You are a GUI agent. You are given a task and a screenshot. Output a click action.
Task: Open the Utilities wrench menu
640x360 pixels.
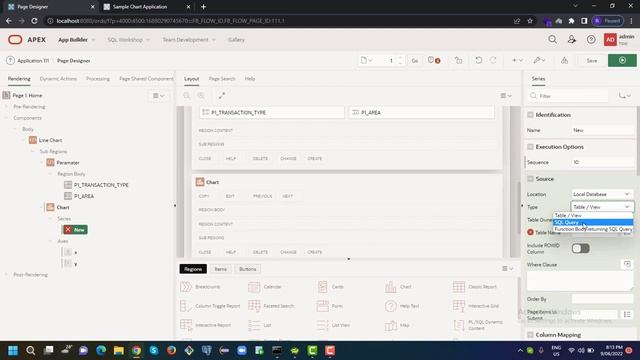tap(539, 60)
